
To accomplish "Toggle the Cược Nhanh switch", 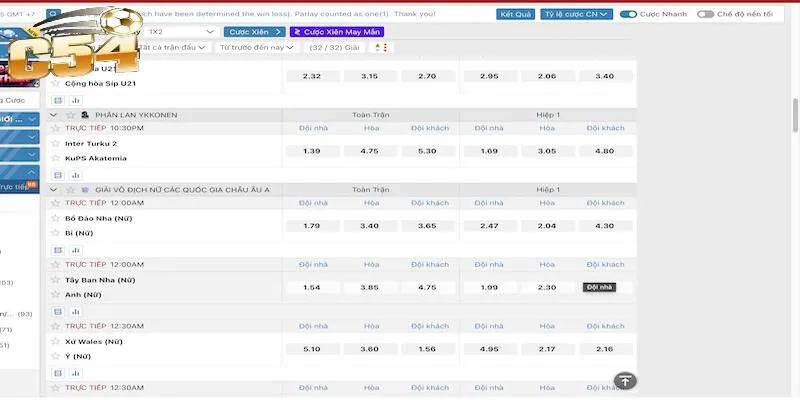I will pyautogui.click(x=629, y=15).
